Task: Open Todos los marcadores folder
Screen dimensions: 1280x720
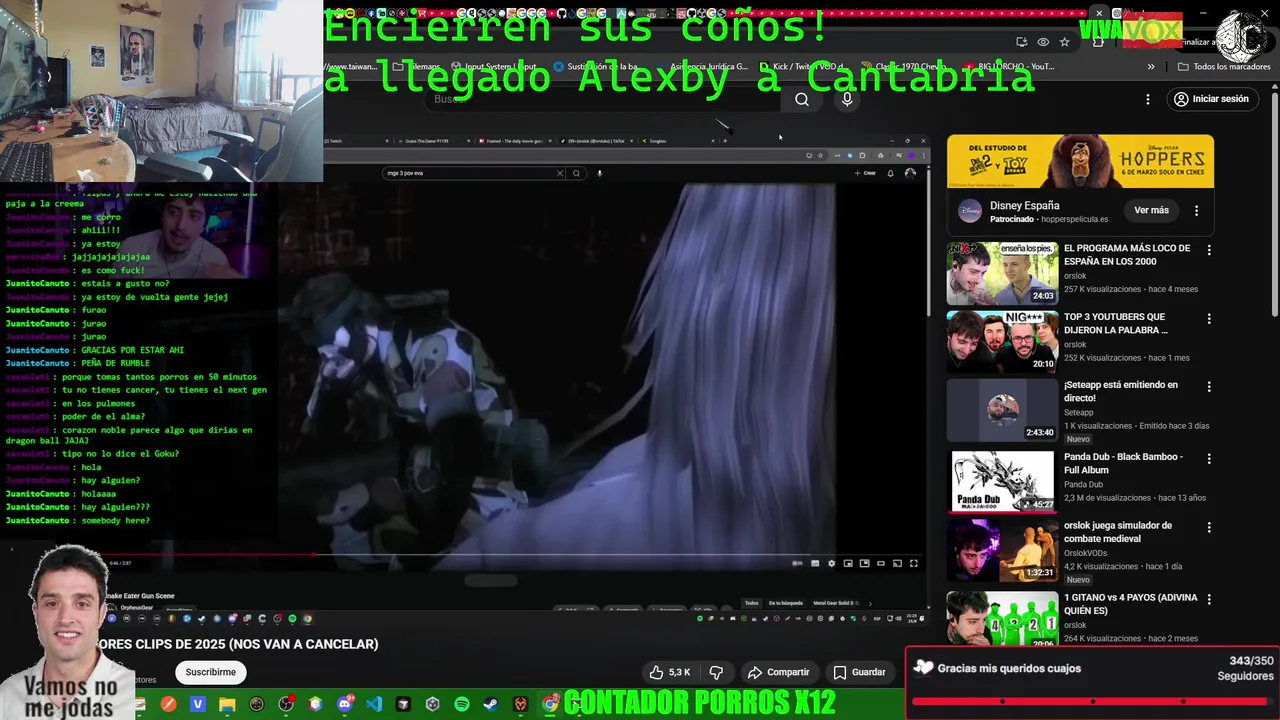Action: pos(1223,67)
